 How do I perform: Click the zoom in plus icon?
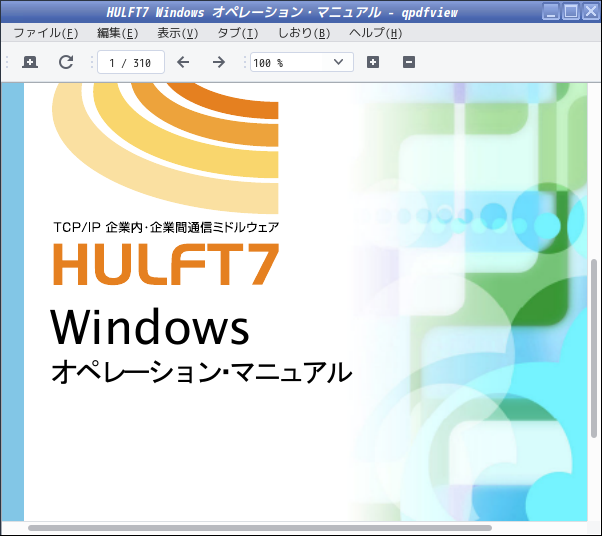click(x=373, y=62)
